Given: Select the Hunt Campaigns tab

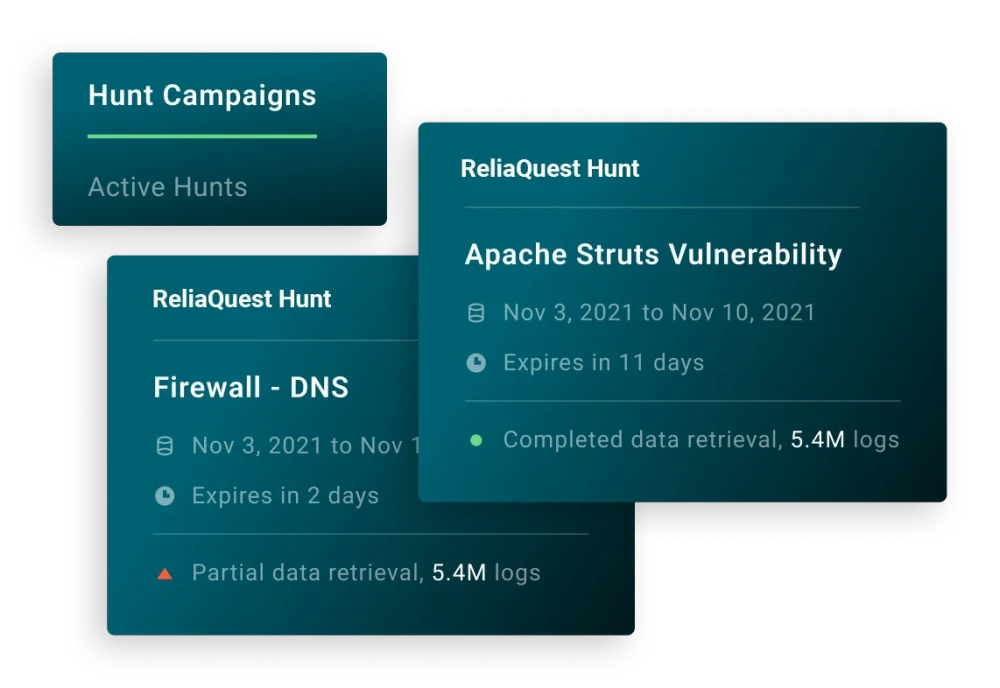Looking at the screenshot, I should click(202, 96).
